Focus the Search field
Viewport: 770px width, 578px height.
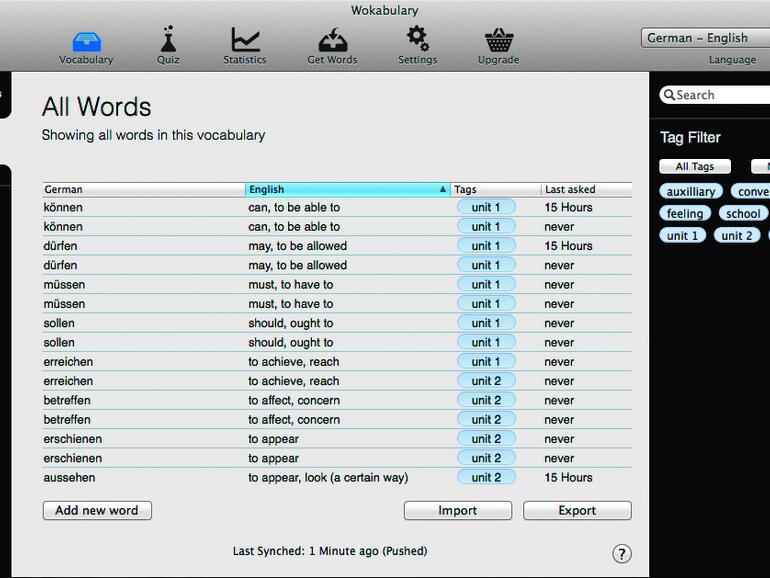pos(716,94)
